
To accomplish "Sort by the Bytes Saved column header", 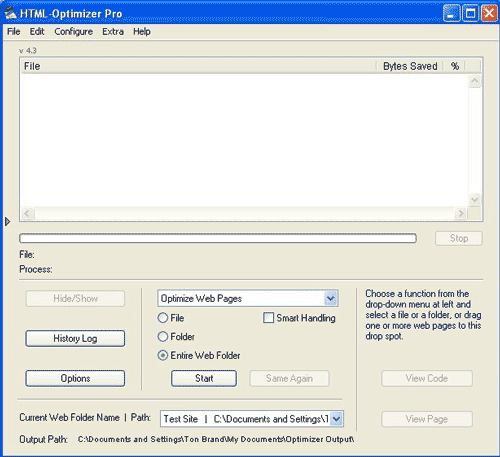I will [x=410, y=66].
